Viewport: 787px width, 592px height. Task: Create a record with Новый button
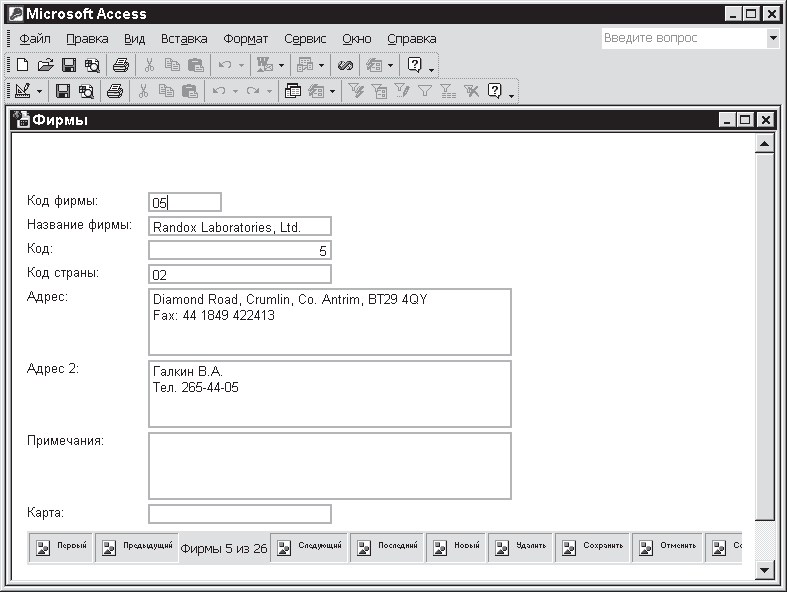coord(456,547)
